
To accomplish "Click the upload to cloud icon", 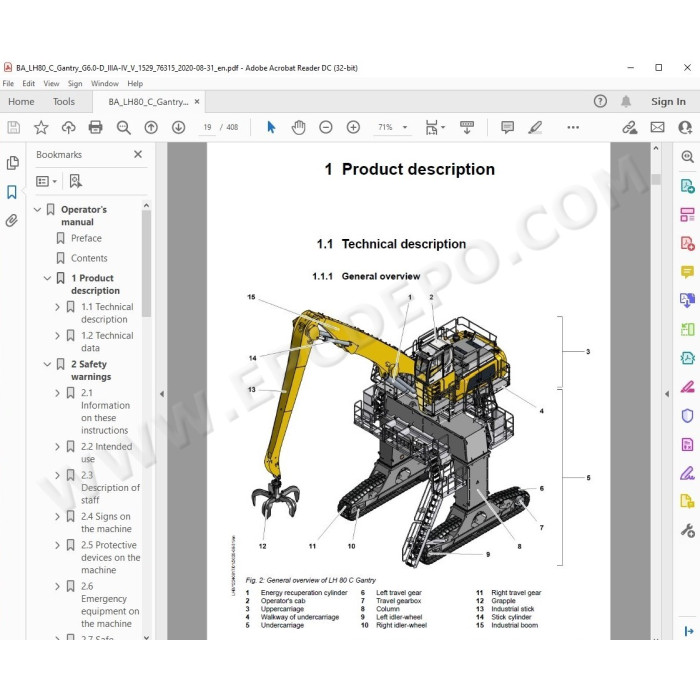I will pyautogui.click(x=68, y=128).
